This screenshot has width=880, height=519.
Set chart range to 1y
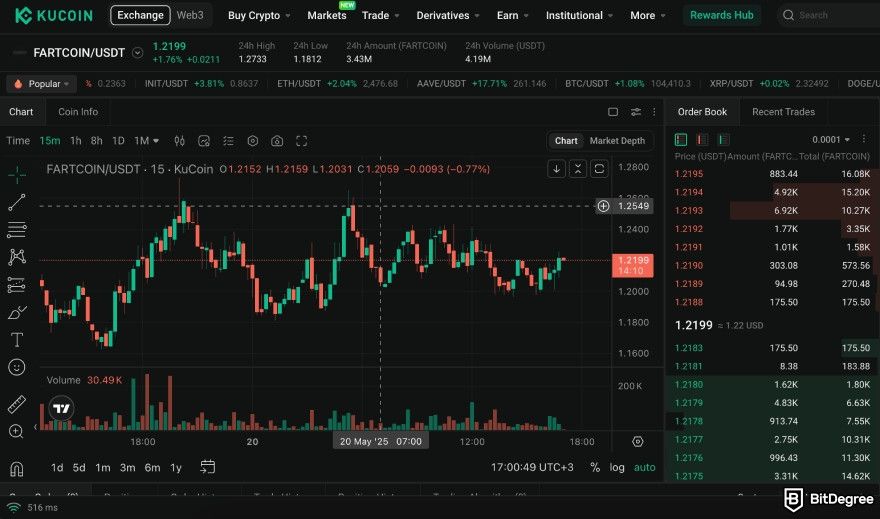176,467
